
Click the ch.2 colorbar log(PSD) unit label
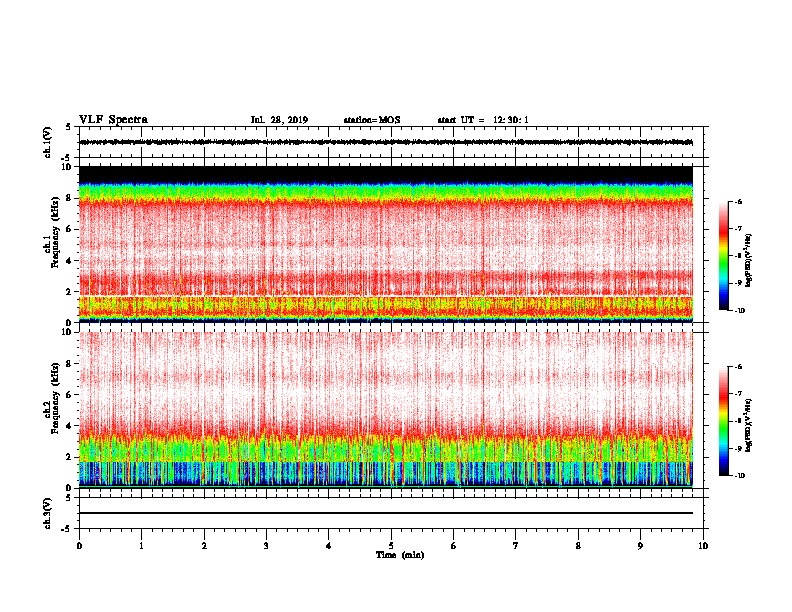point(749,426)
